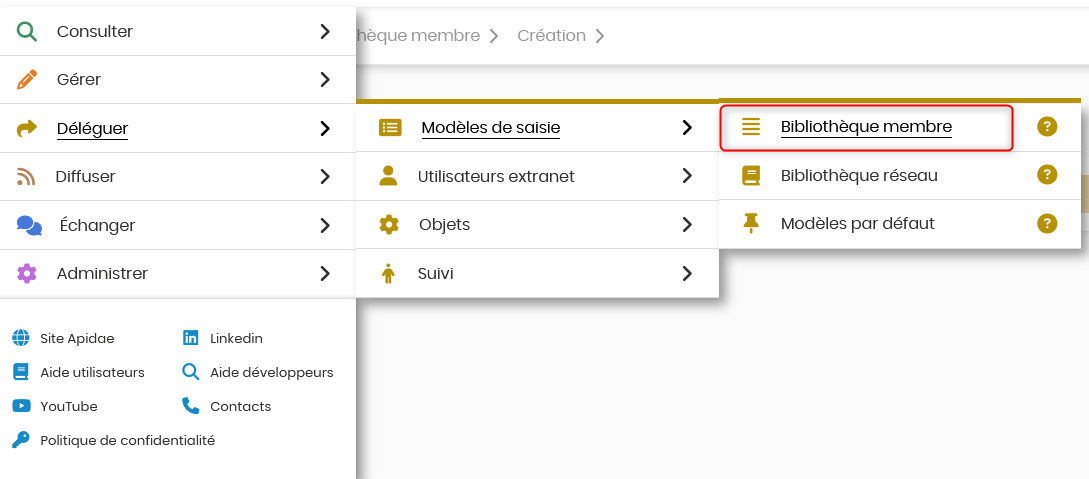Expand the Administrer chevron
Screen dimensions: 1089x479
(x=325, y=274)
